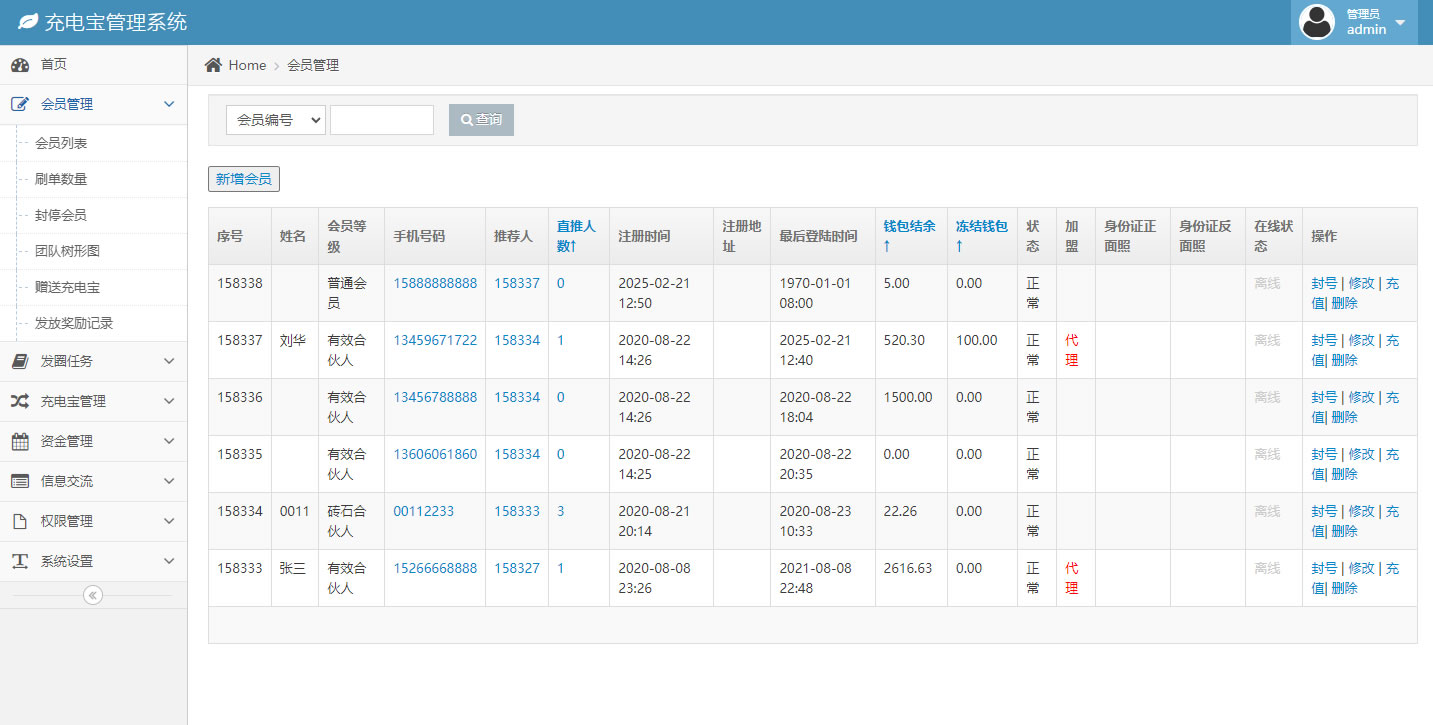Click the search text input field
Image resolution: width=1433 pixels, height=725 pixels.
[x=382, y=120]
